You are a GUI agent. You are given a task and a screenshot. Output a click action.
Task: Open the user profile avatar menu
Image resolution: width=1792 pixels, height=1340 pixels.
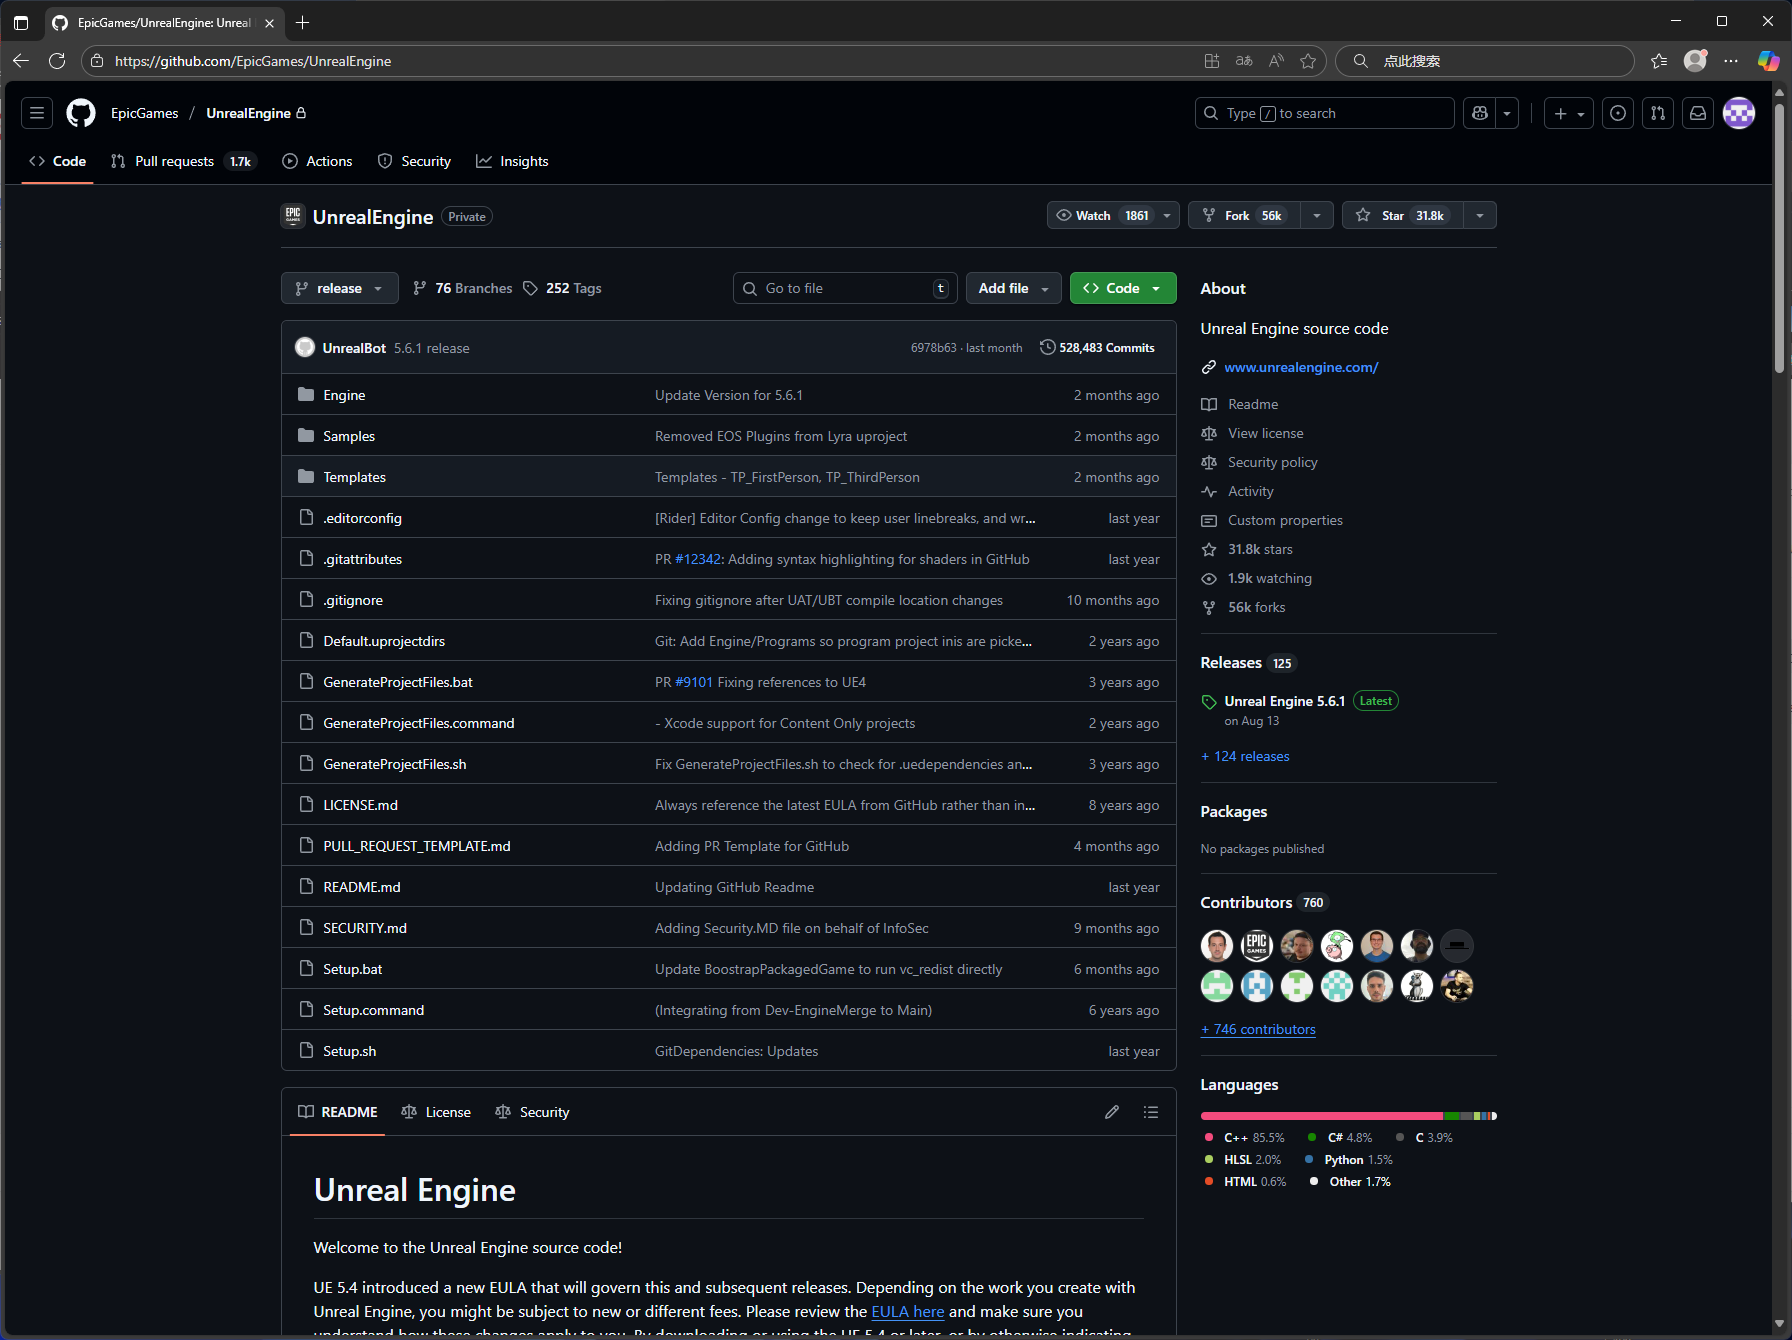[x=1739, y=113]
